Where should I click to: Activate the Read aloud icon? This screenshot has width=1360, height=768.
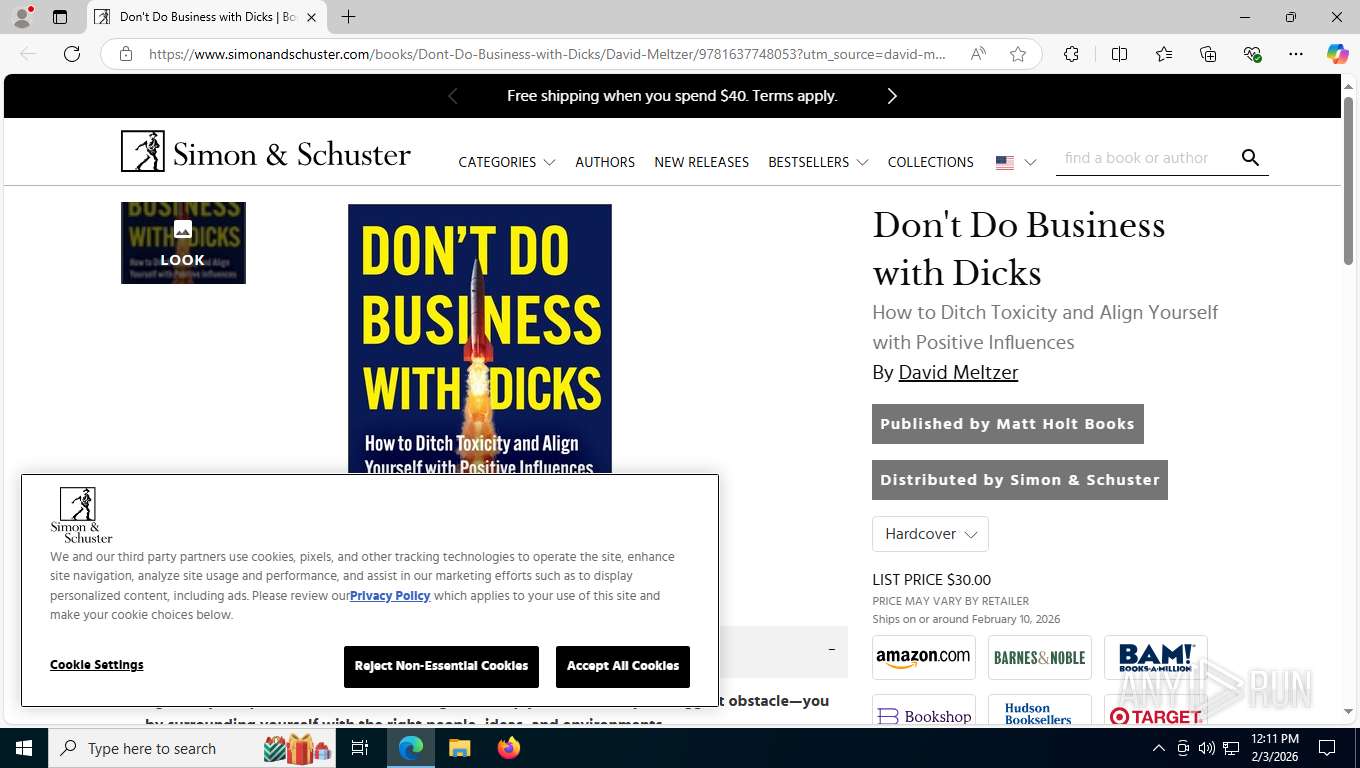click(x=978, y=54)
